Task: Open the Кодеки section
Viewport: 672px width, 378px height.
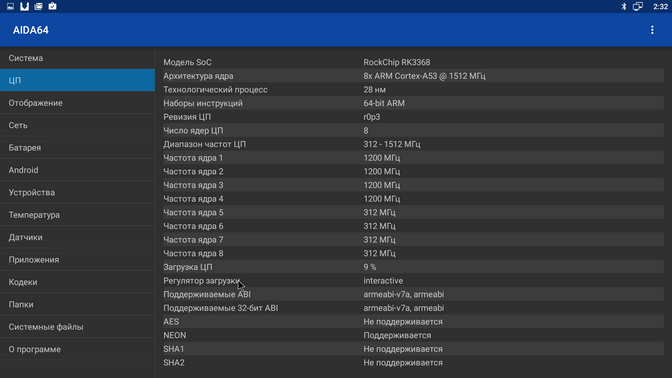Action: (77, 282)
